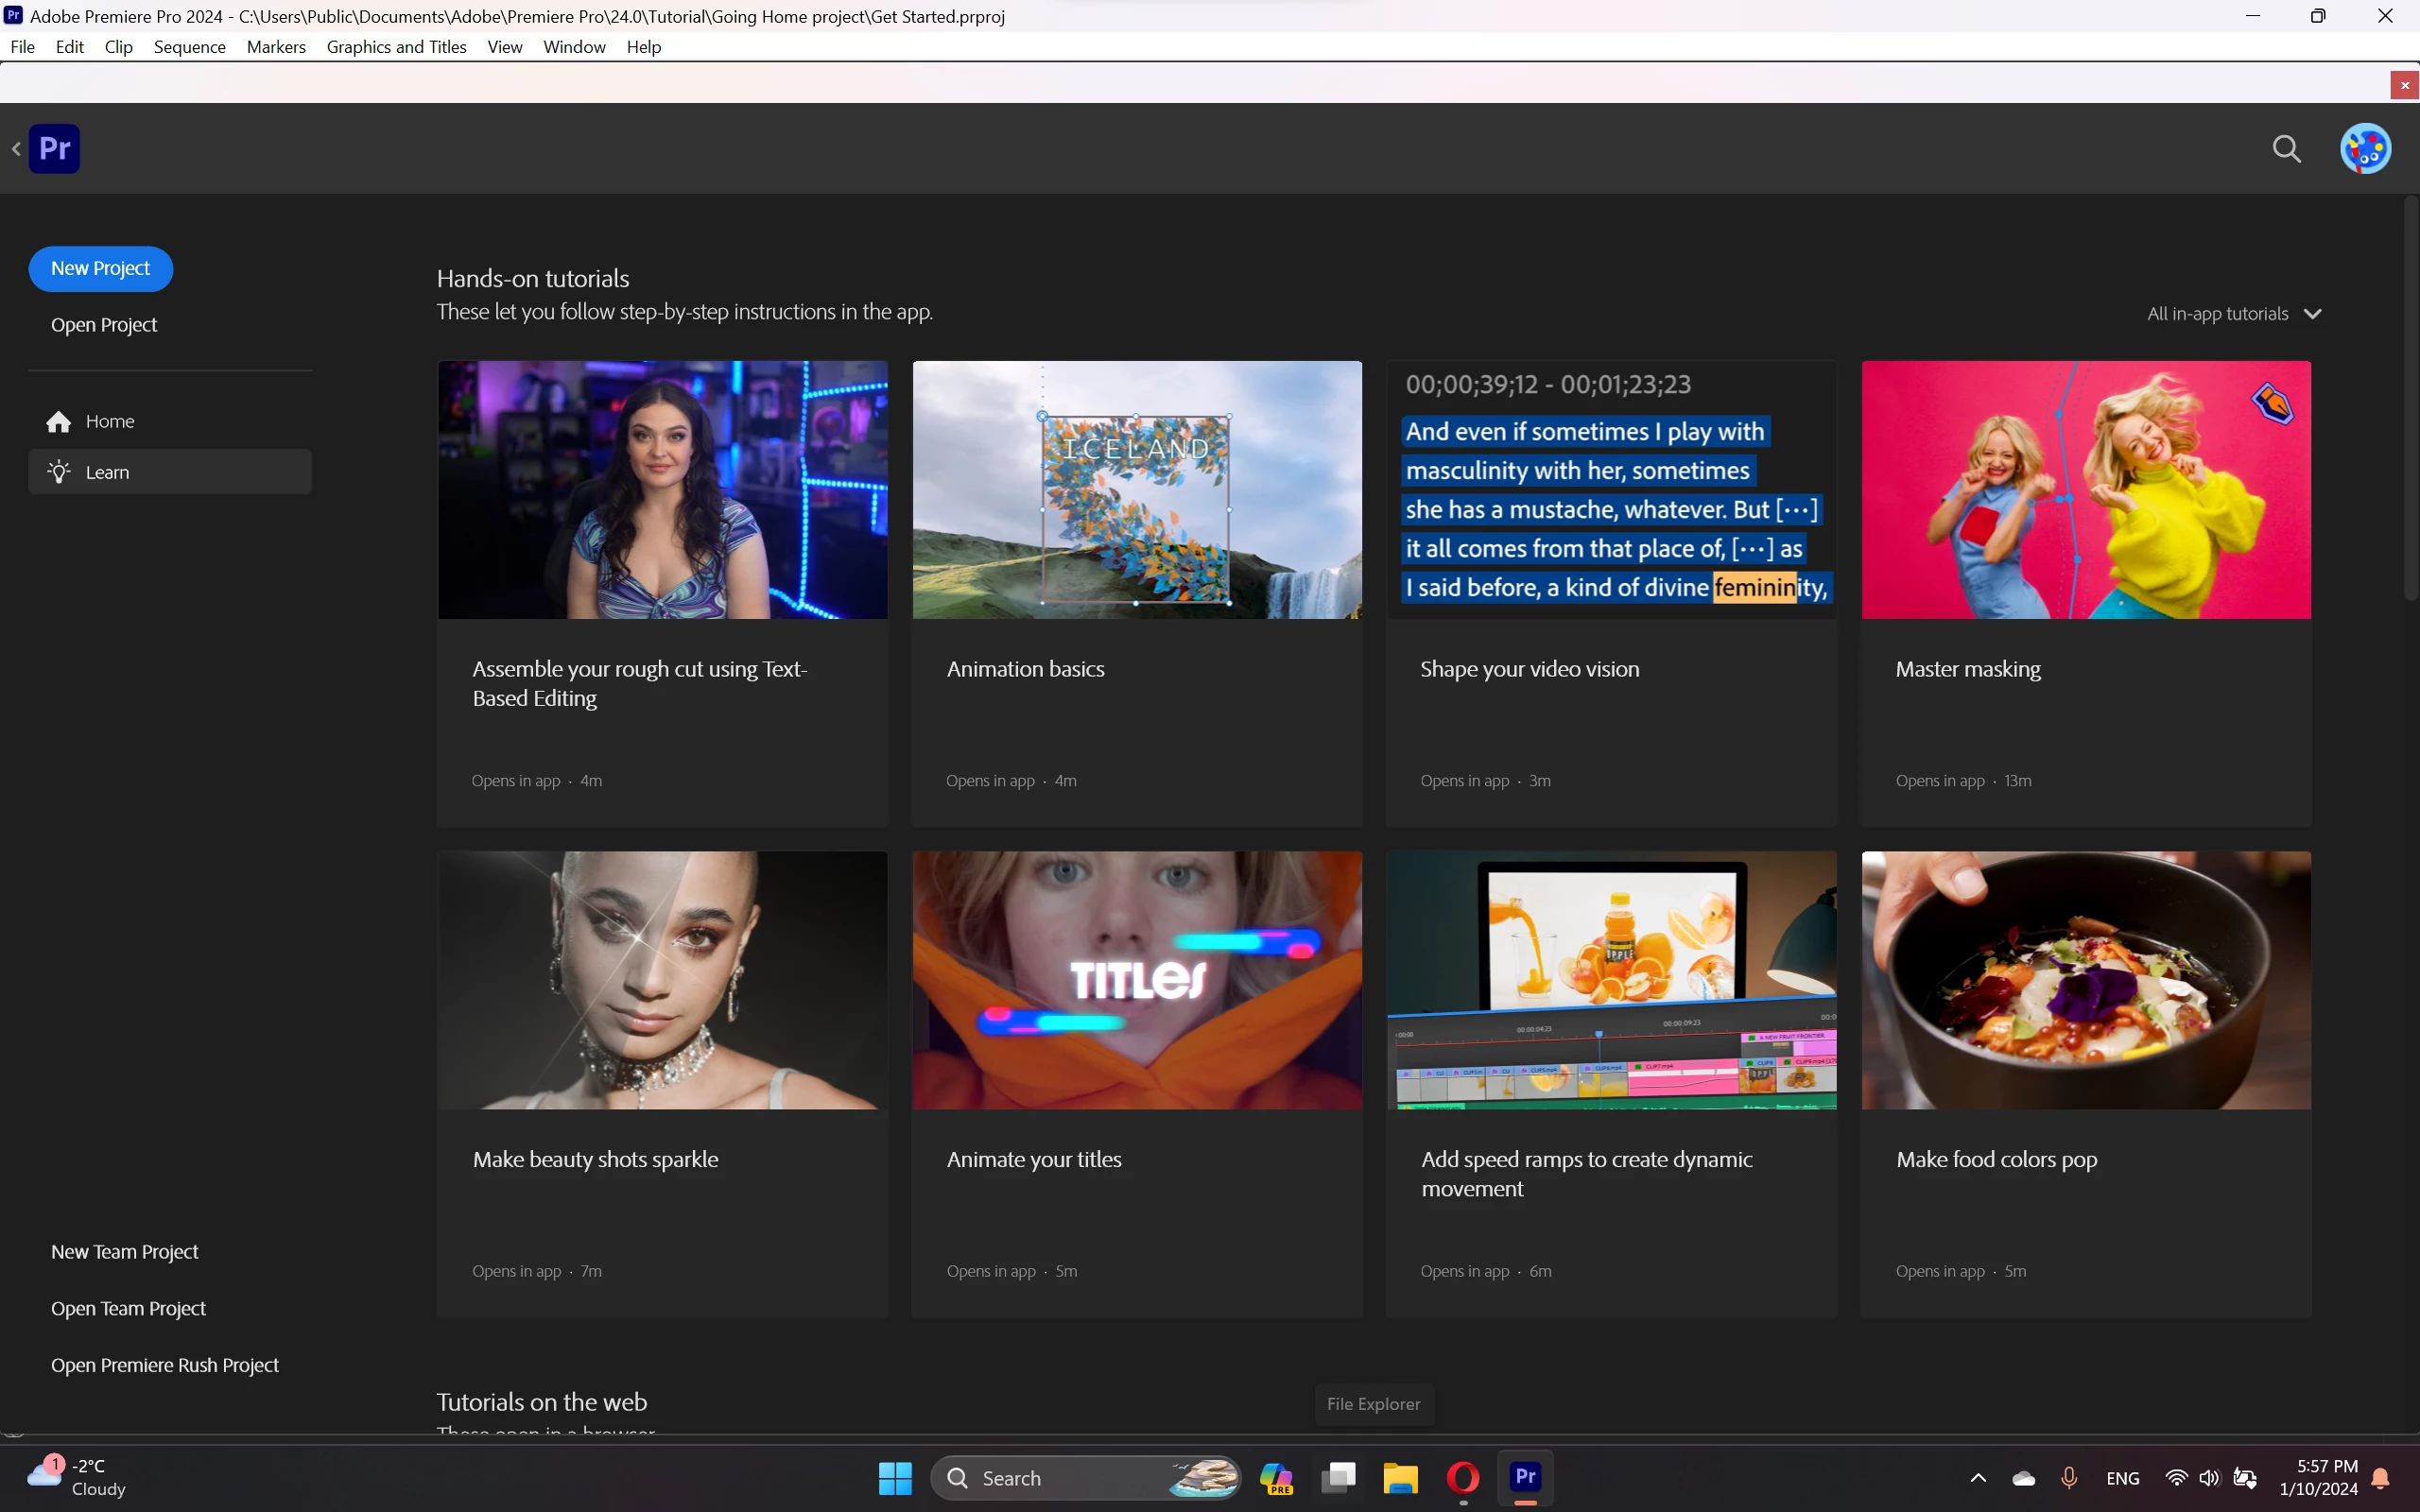Click Open Premiere Rush Project link
The width and height of the screenshot is (2420, 1512).
point(165,1365)
